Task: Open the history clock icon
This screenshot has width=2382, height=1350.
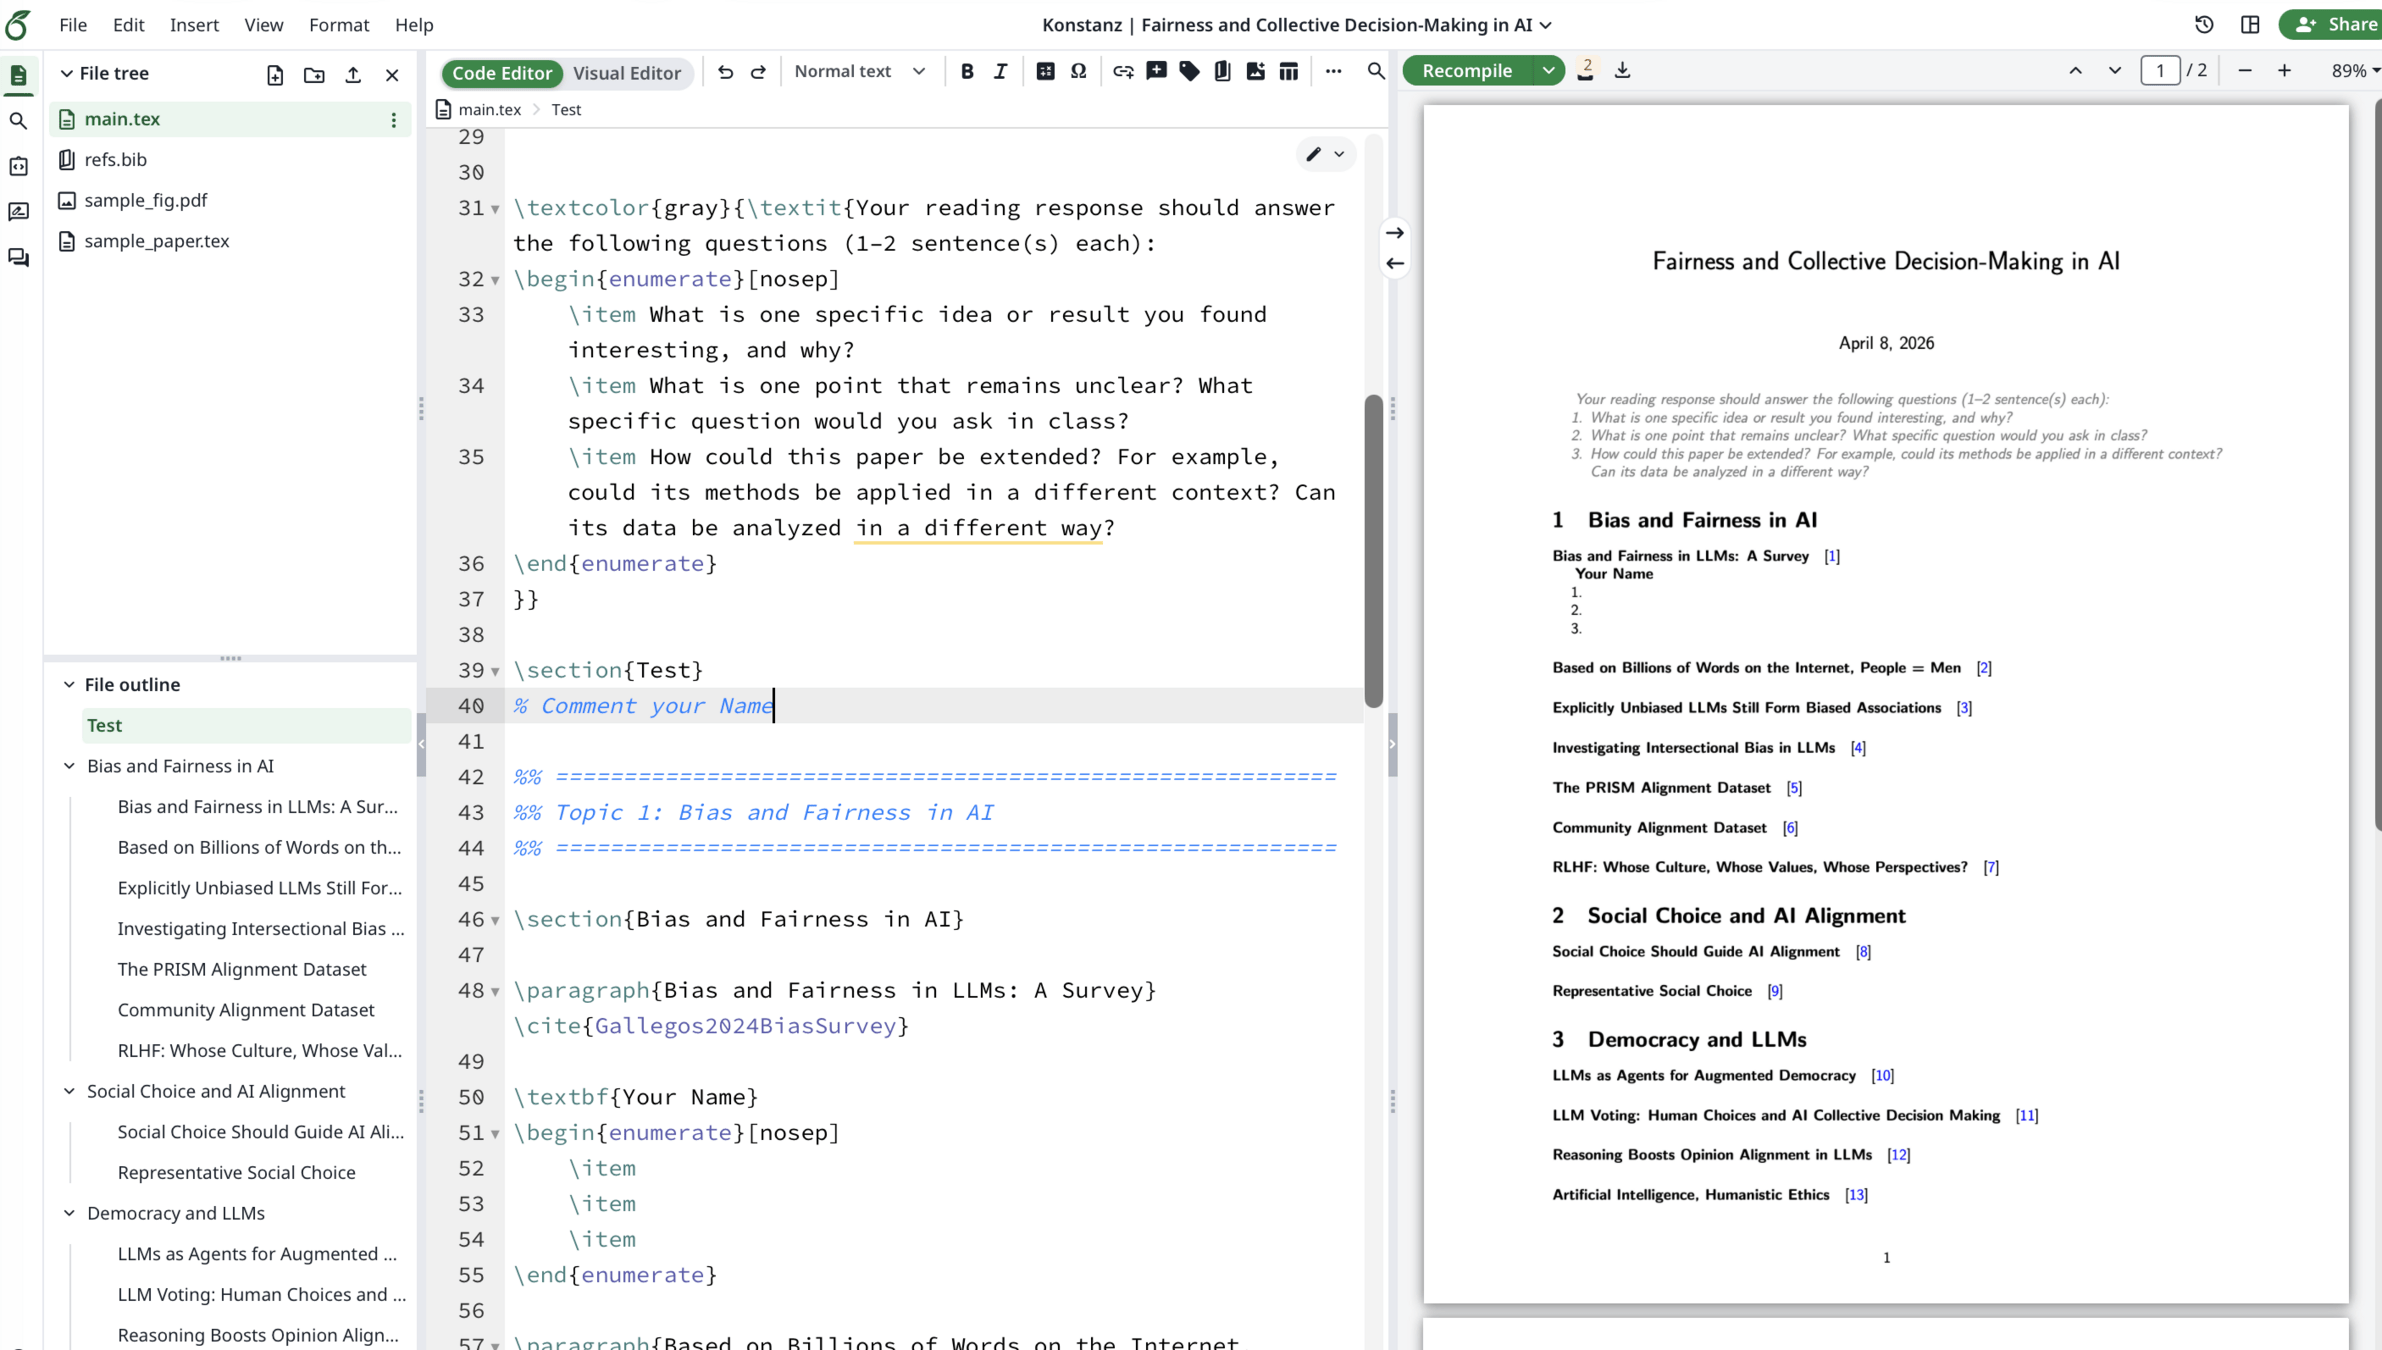Action: 2204,25
